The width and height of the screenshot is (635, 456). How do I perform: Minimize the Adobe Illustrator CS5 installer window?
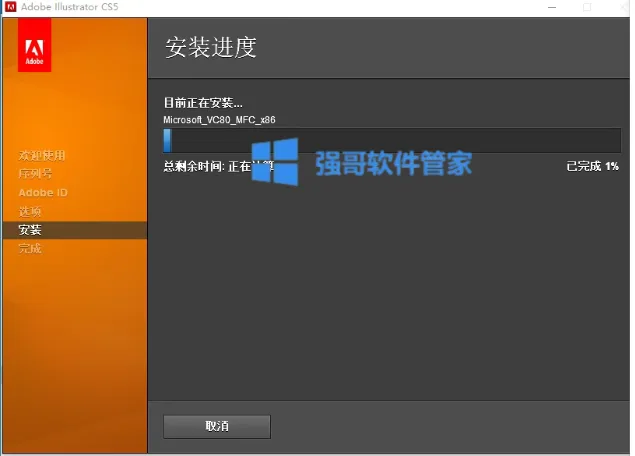pos(552,7)
